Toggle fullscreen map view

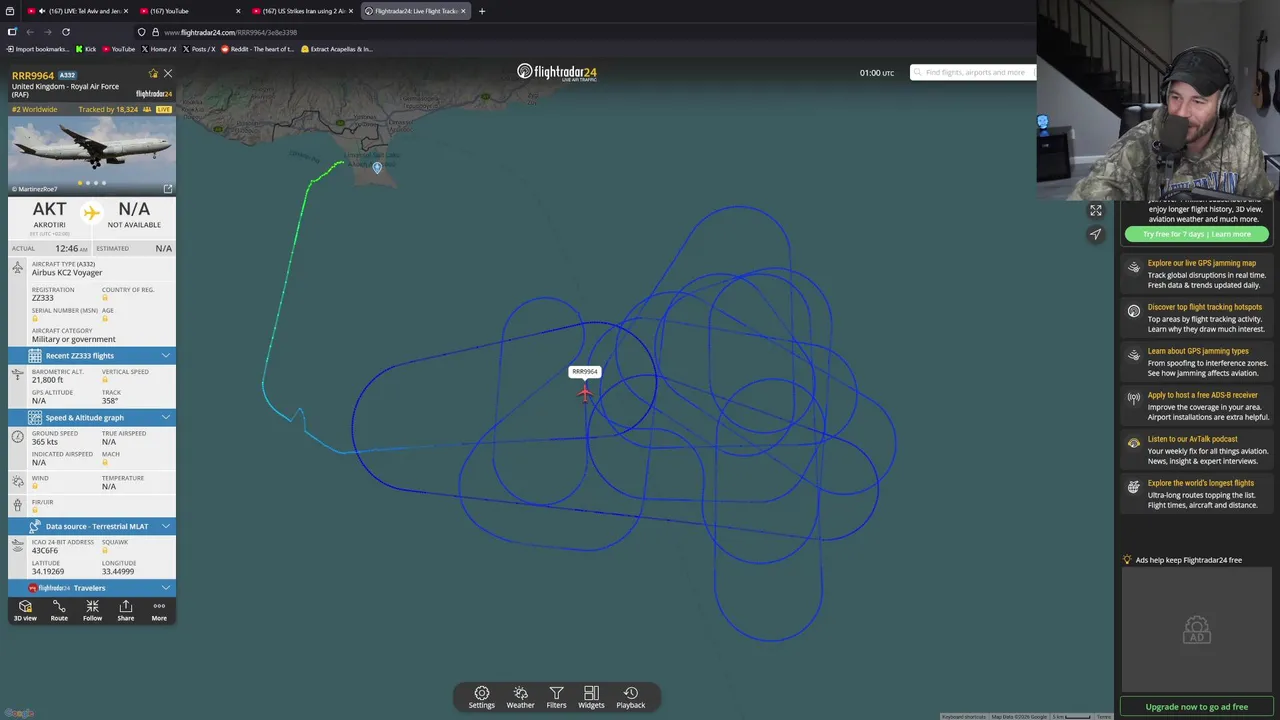coord(1096,210)
